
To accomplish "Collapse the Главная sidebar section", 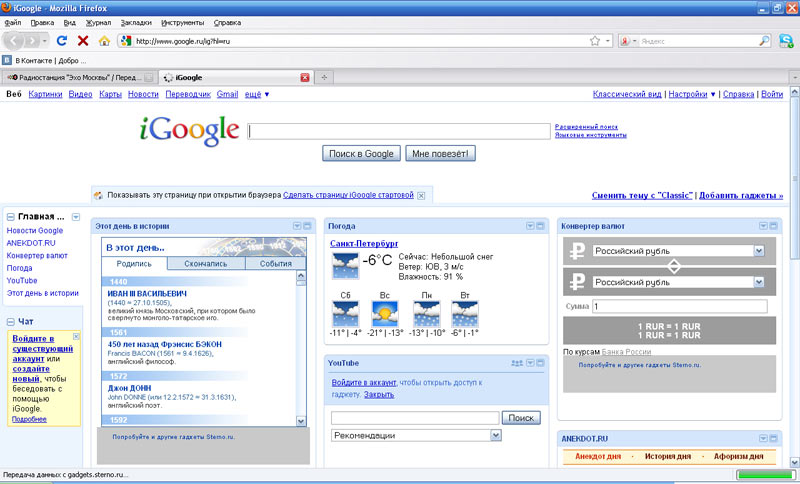I will coord(10,217).
